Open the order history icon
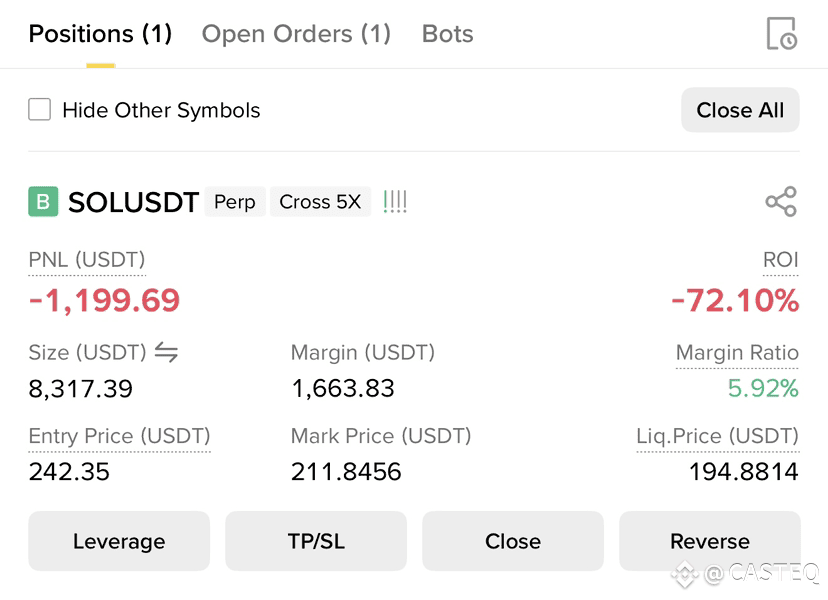 pyautogui.click(x=782, y=34)
